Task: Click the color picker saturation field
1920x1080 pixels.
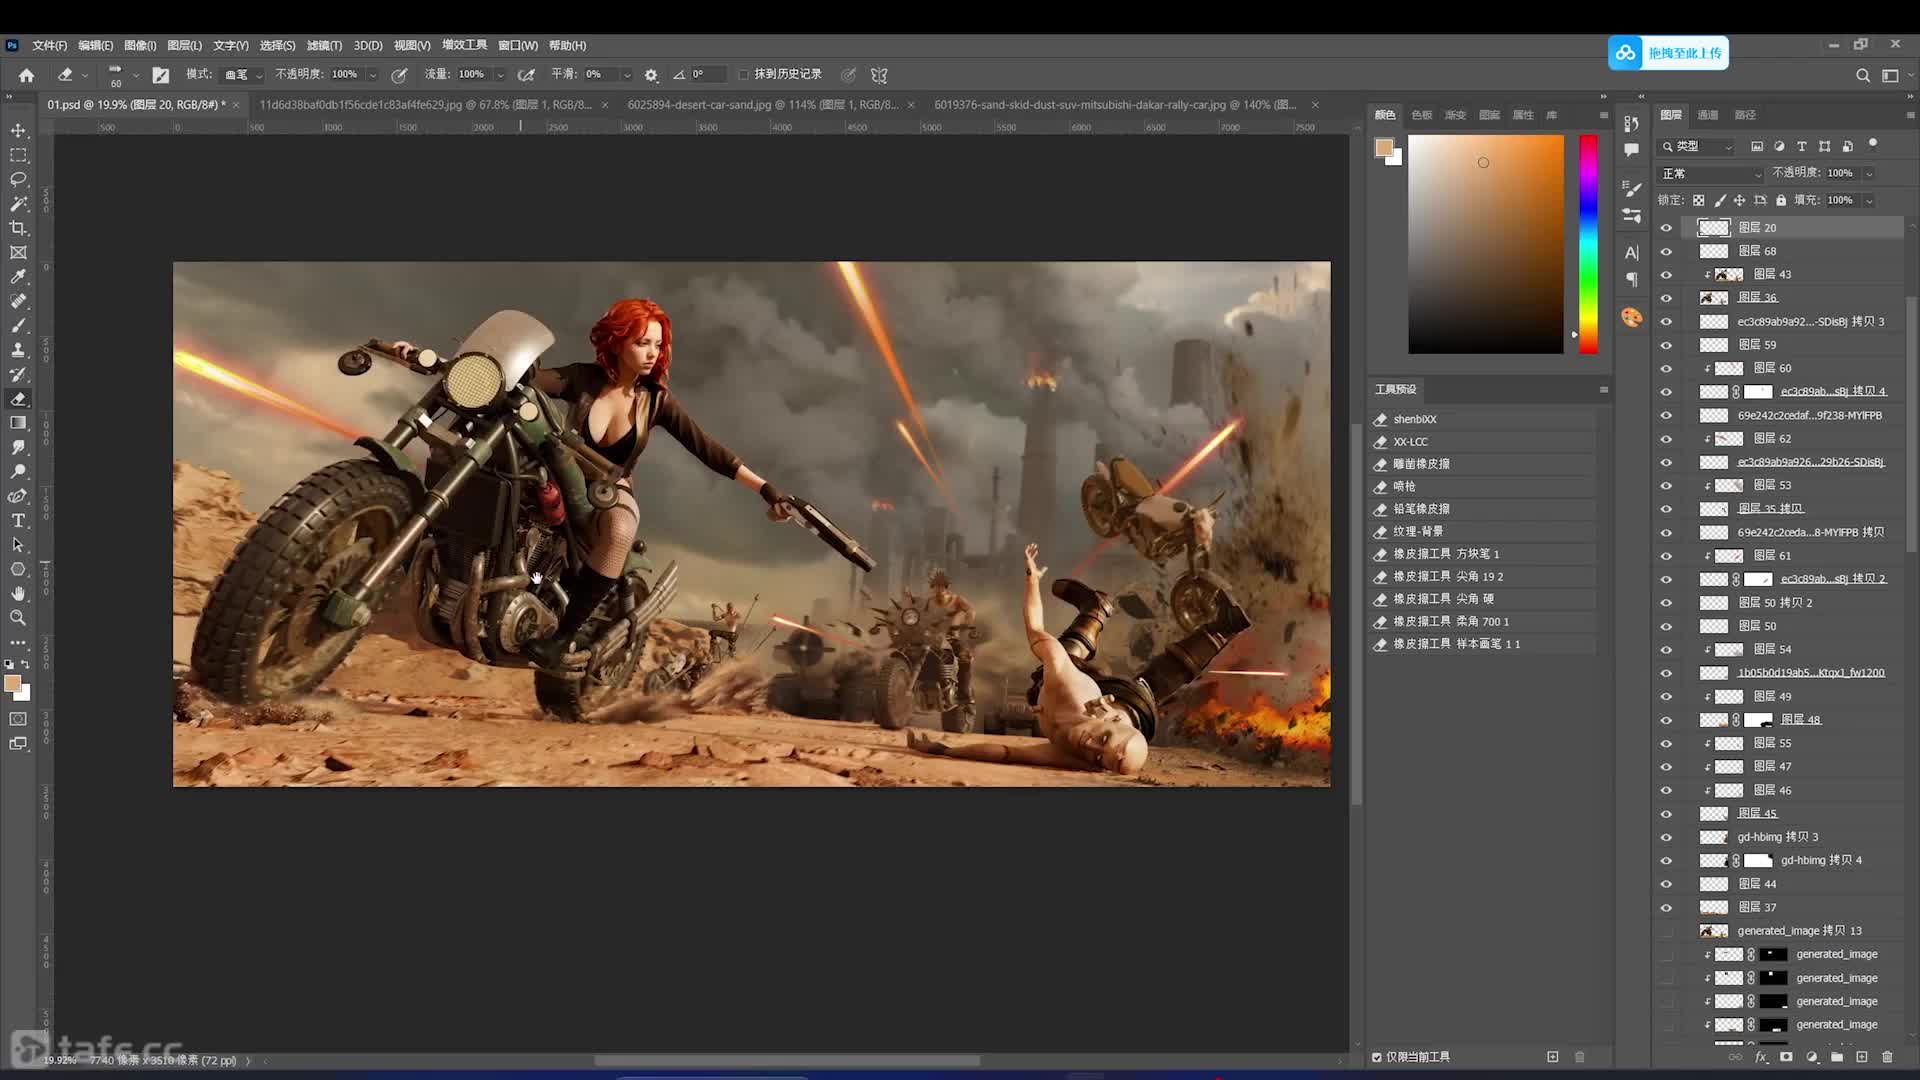Action: (x=1485, y=244)
